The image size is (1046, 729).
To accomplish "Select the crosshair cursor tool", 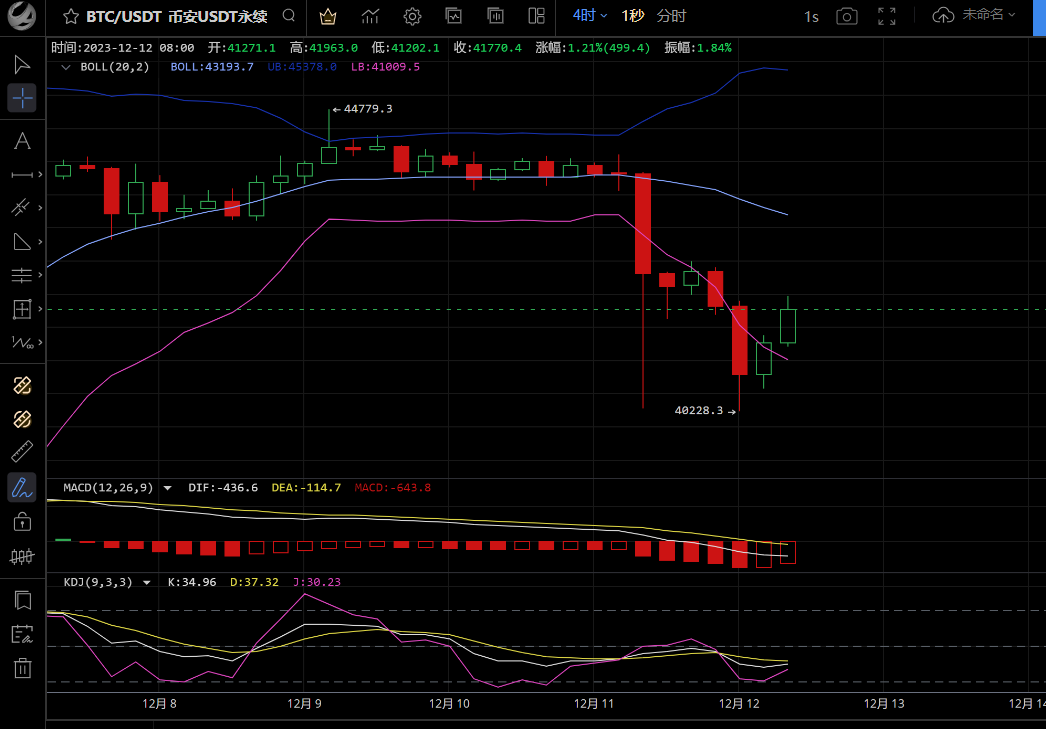I will [22, 98].
